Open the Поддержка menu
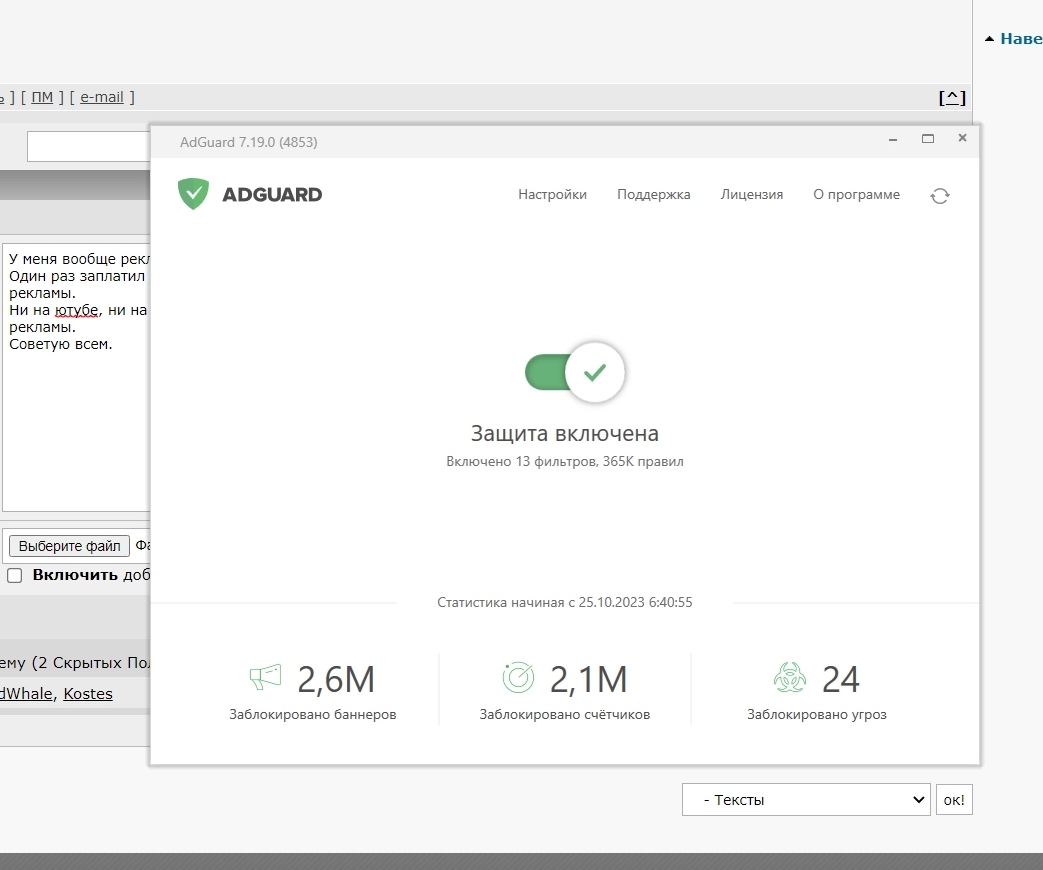 click(x=653, y=194)
